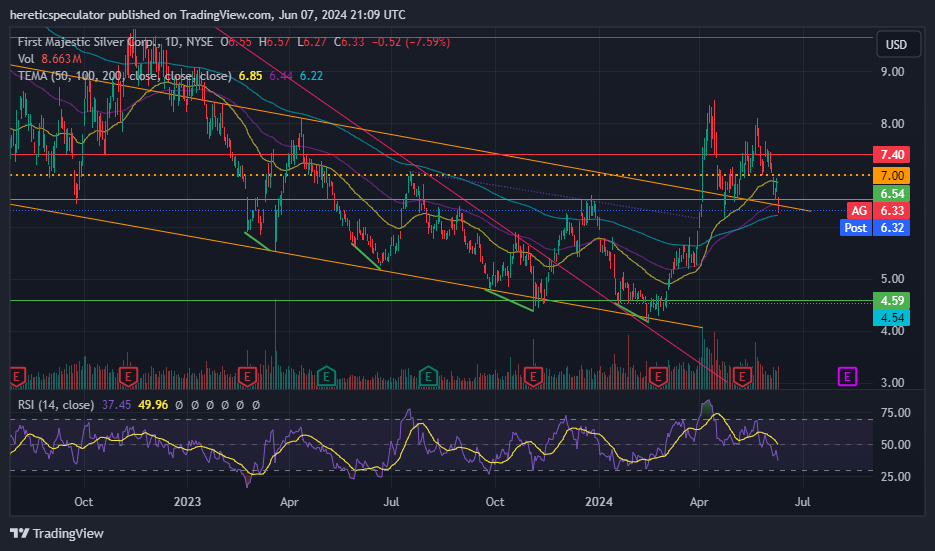Image resolution: width=935 pixels, height=551 pixels.
Task: Click the NYSE exchange label
Action: tap(199, 42)
